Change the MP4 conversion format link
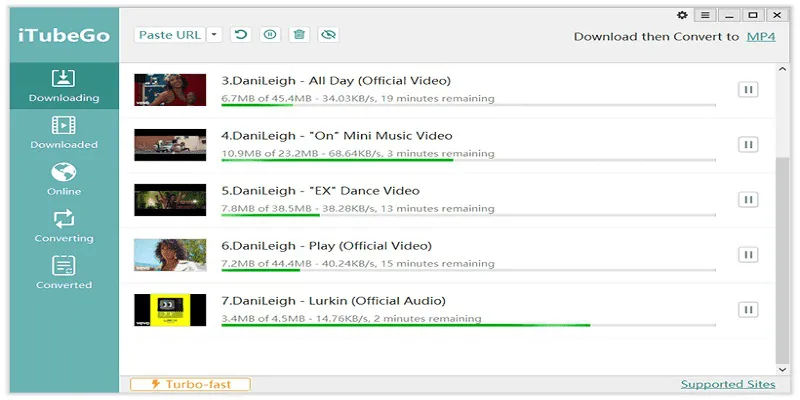This screenshot has height=400, width=800. pyautogui.click(x=761, y=37)
